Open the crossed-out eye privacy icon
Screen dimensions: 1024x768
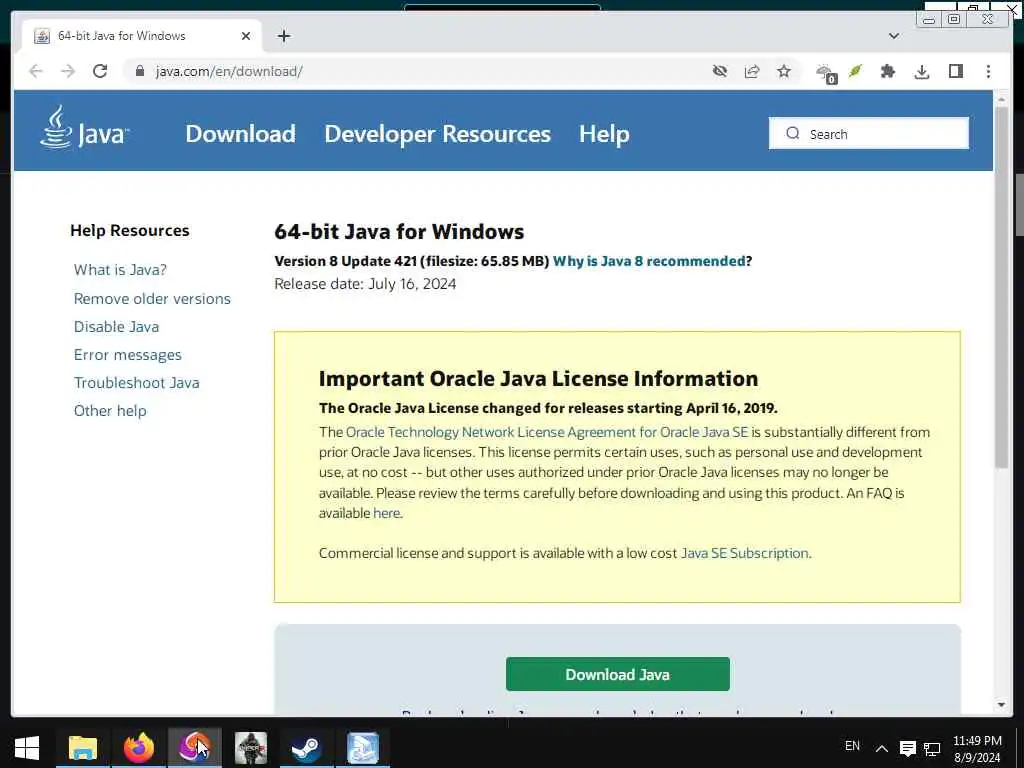point(720,71)
